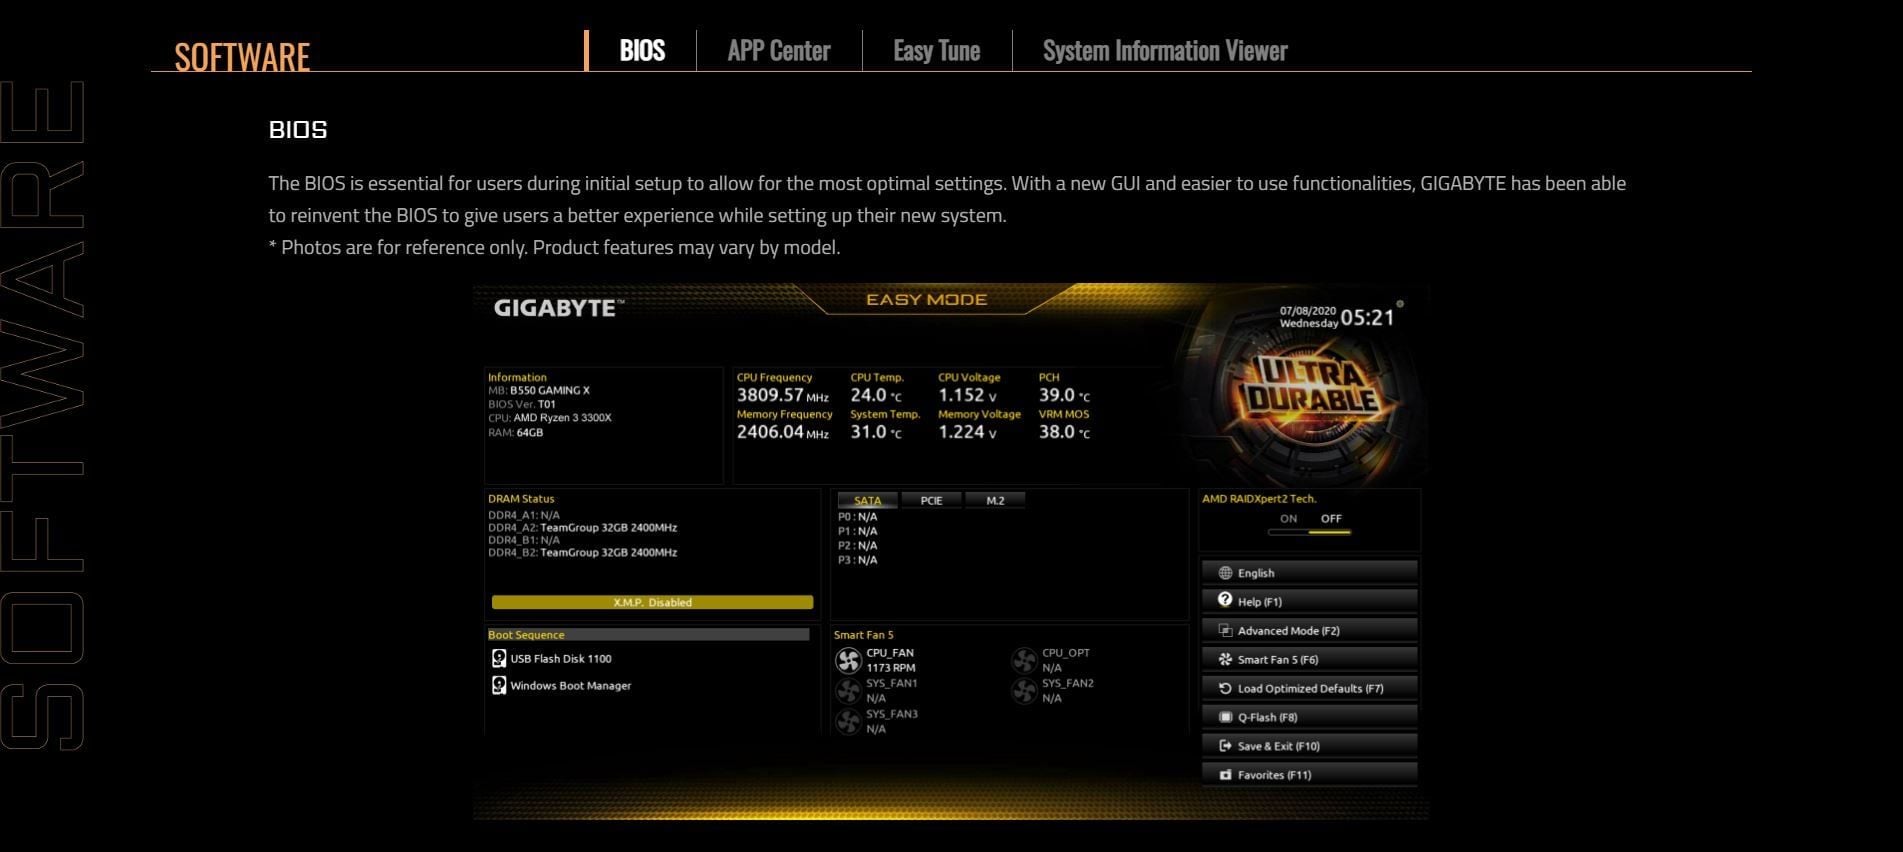Viewport: 1903px width, 852px height.
Task: Click the Q-Flash chip icon
Action: [1225, 717]
